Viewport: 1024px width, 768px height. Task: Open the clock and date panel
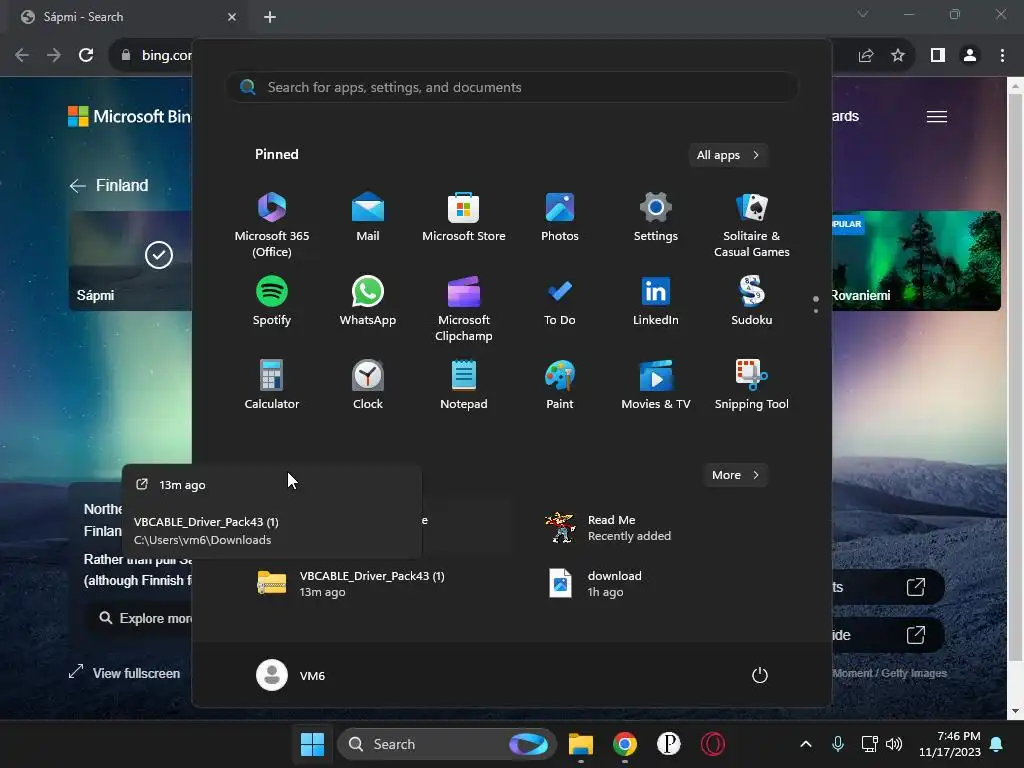950,744
